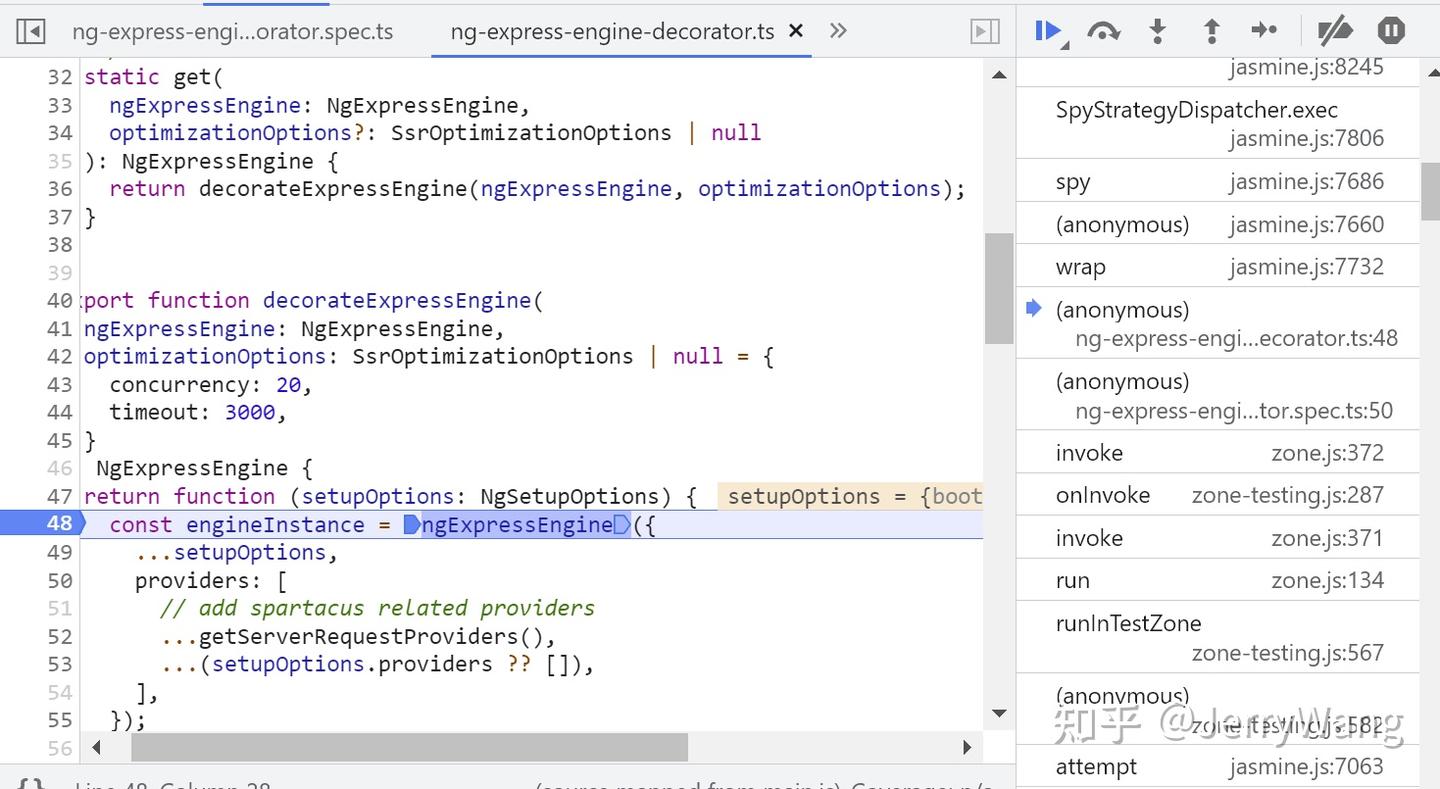
Task: Click the code editor scroll-up arrow
Action: (999, 75)
